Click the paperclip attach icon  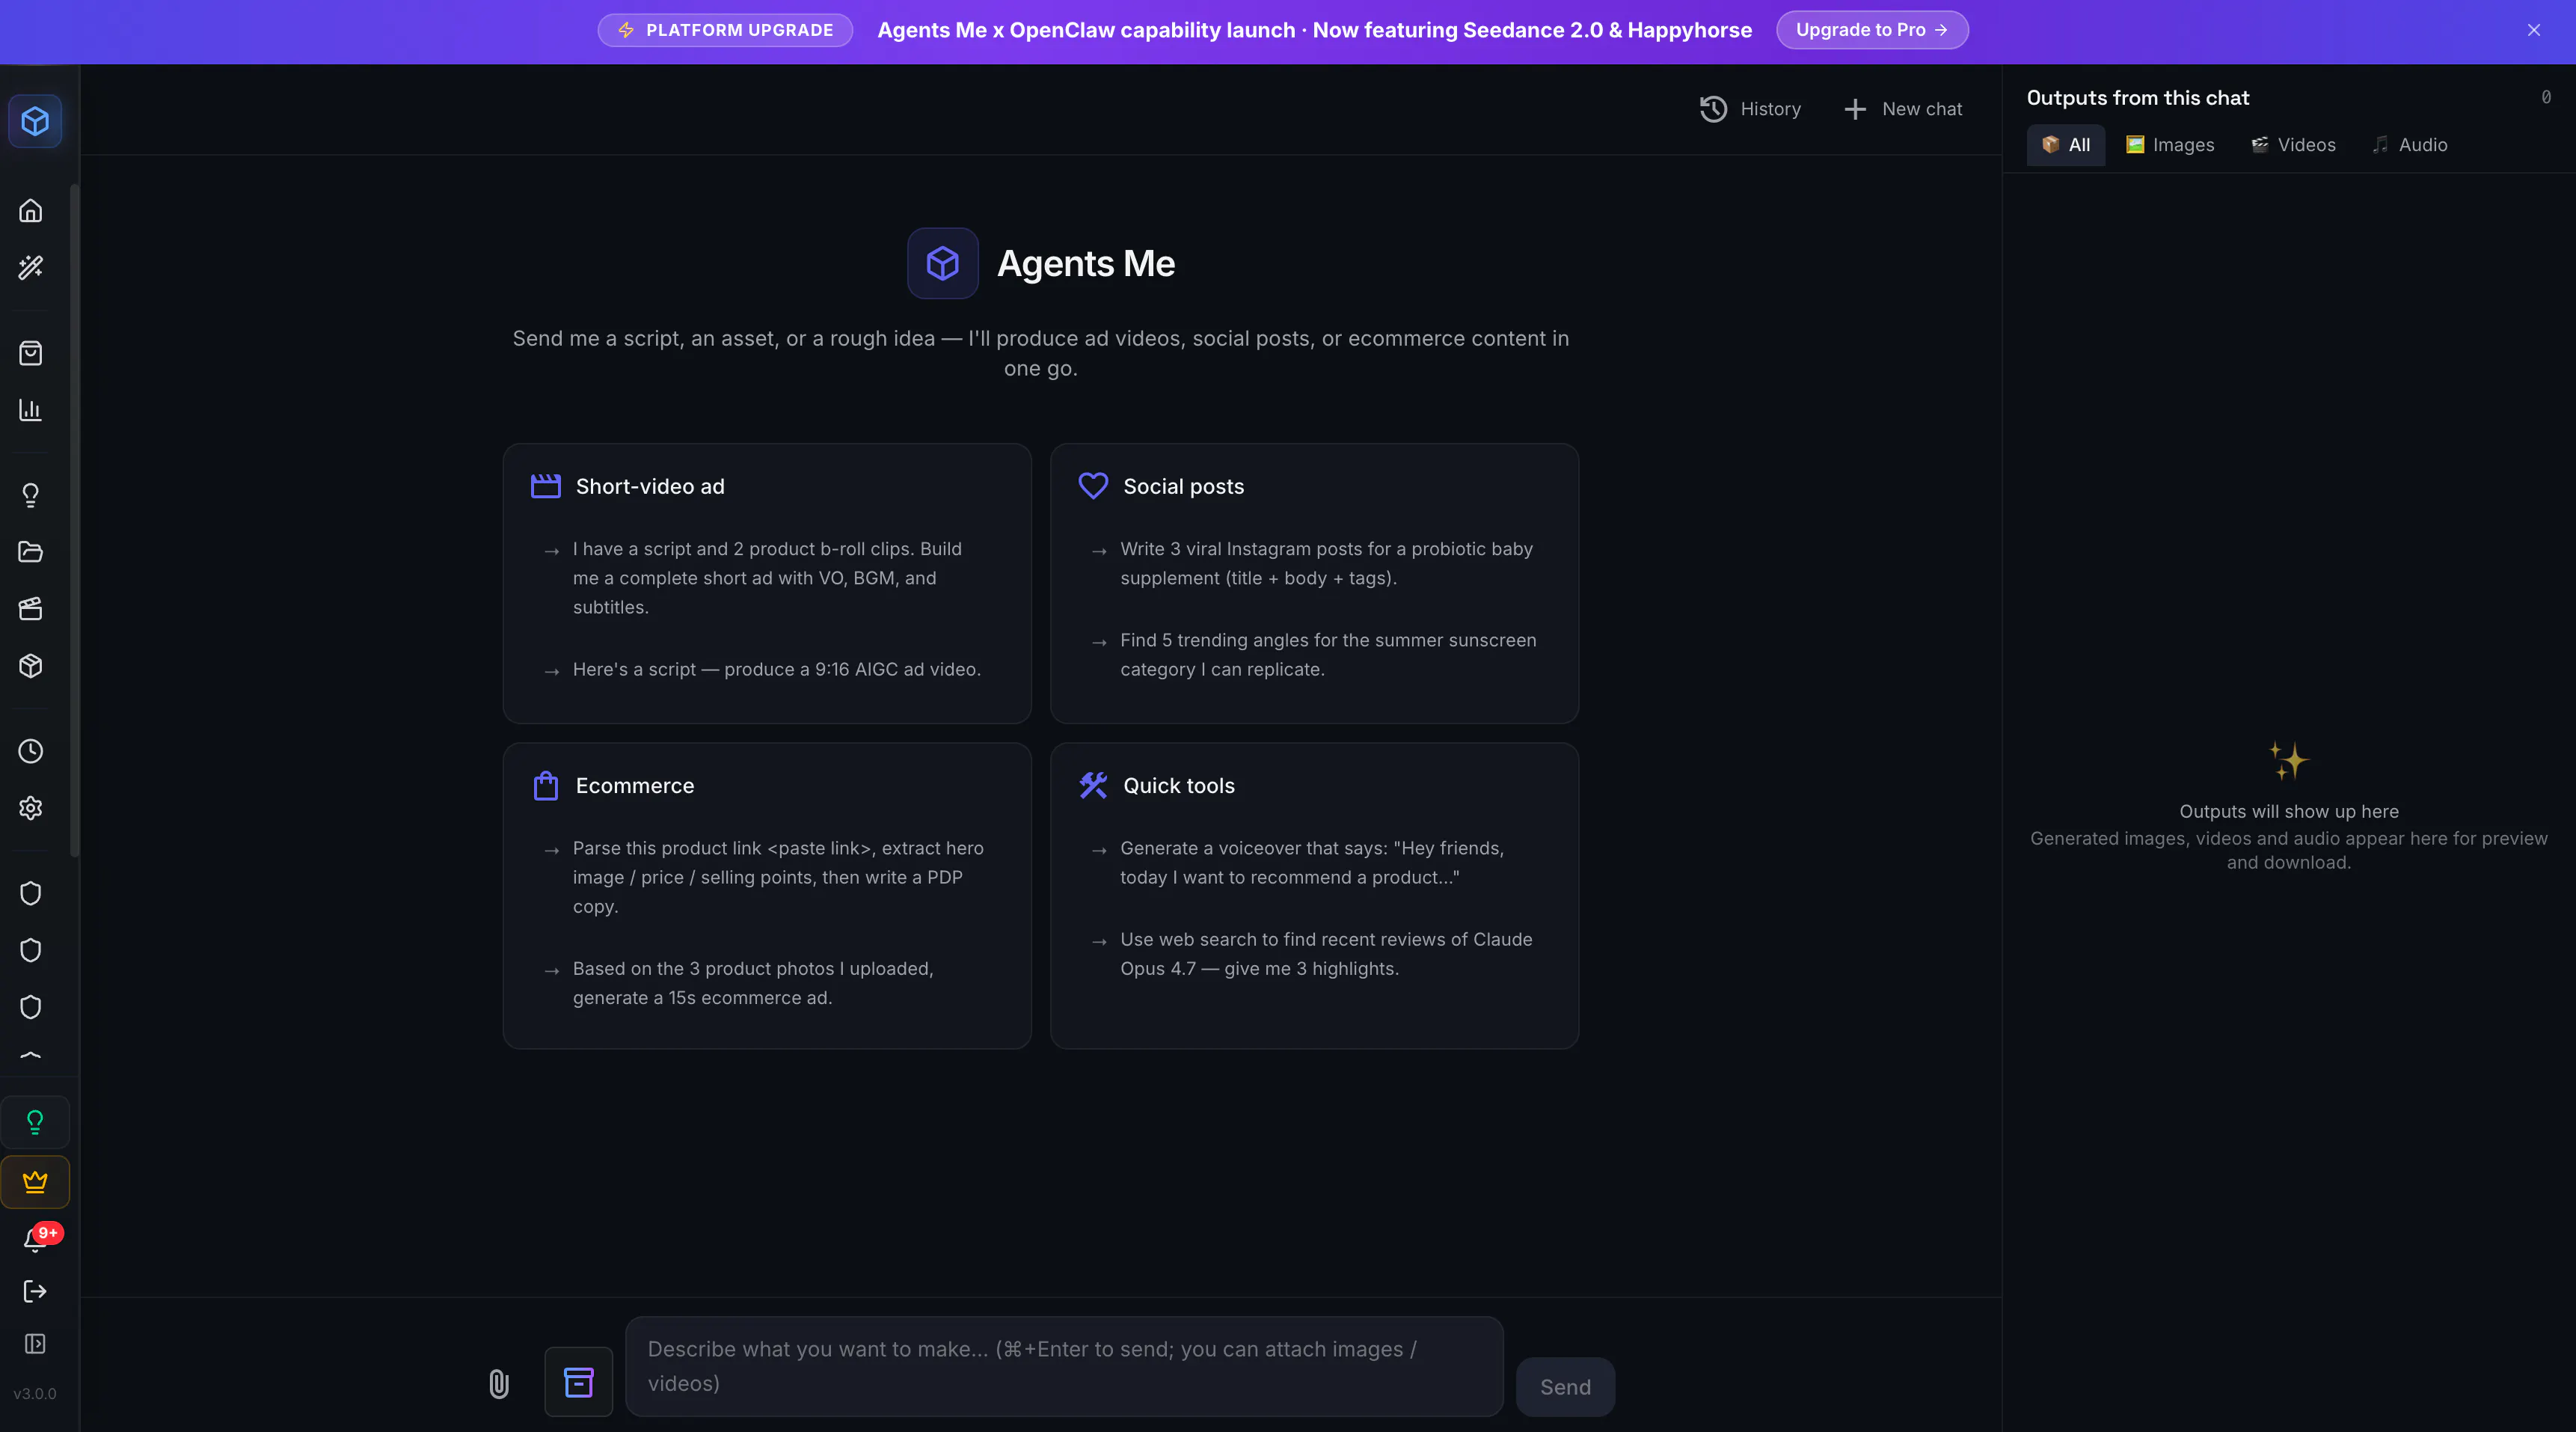499,1384
